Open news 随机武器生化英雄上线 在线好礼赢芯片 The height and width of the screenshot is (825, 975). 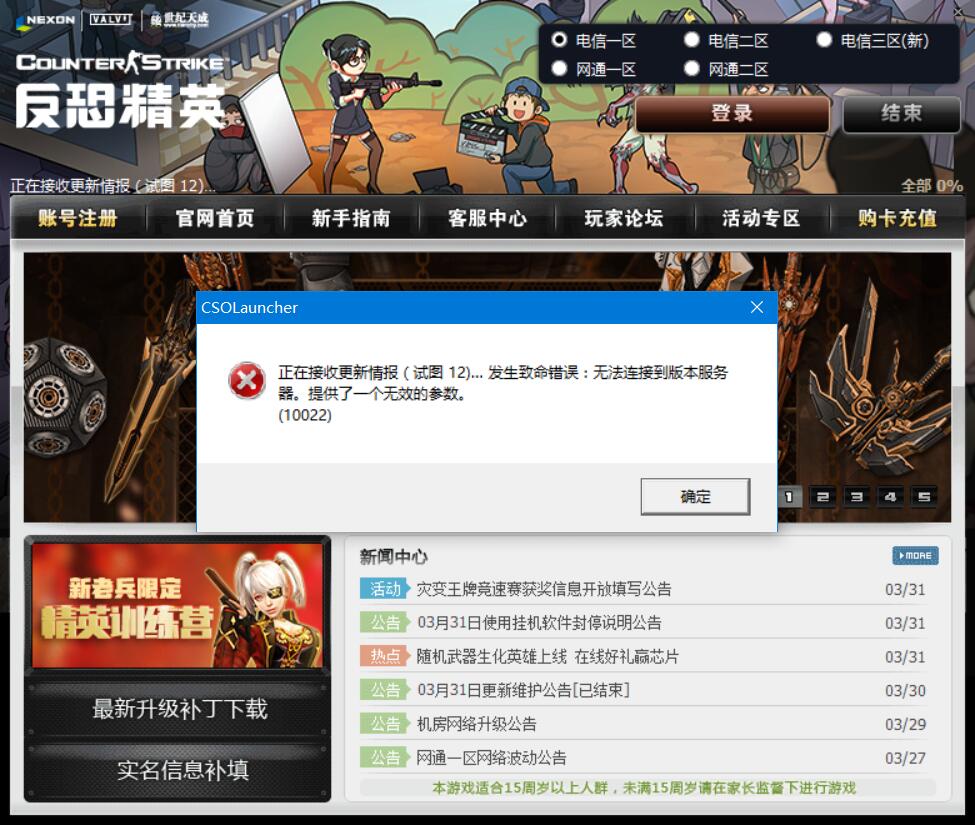click(547, 657)
